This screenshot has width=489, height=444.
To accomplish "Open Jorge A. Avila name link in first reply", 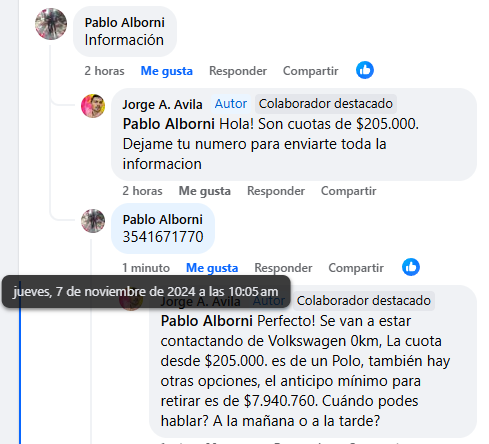I will pyautogui.click(x=163, y=104).
